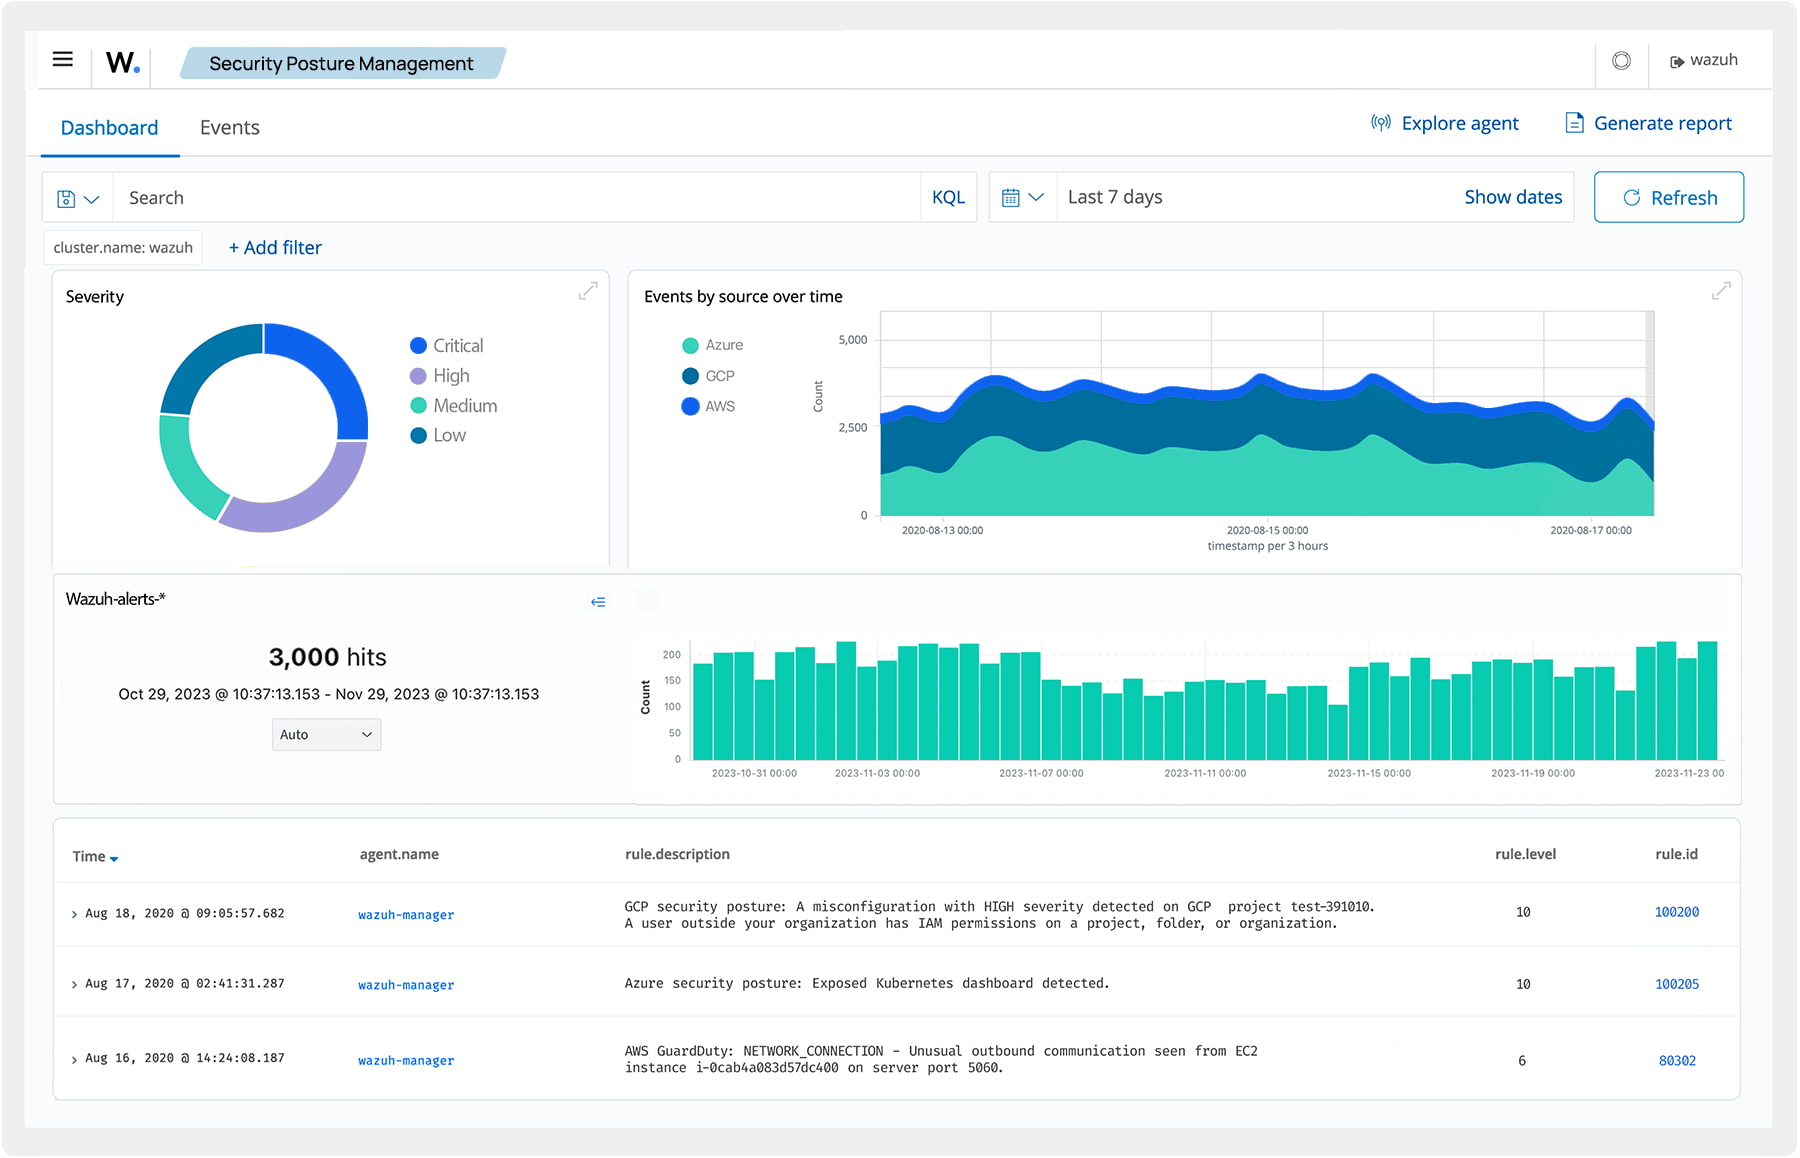
Task: Select the Dashboard tab
Action: point(109,128)
